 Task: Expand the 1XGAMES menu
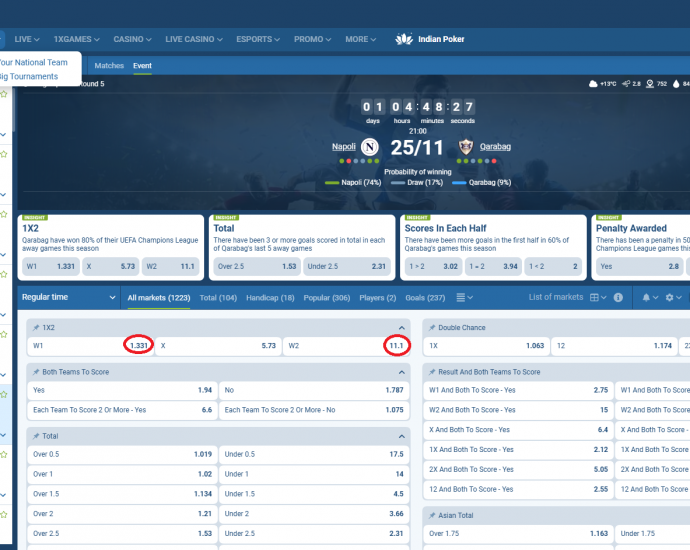pyautogui.click(x=77, y=39)
